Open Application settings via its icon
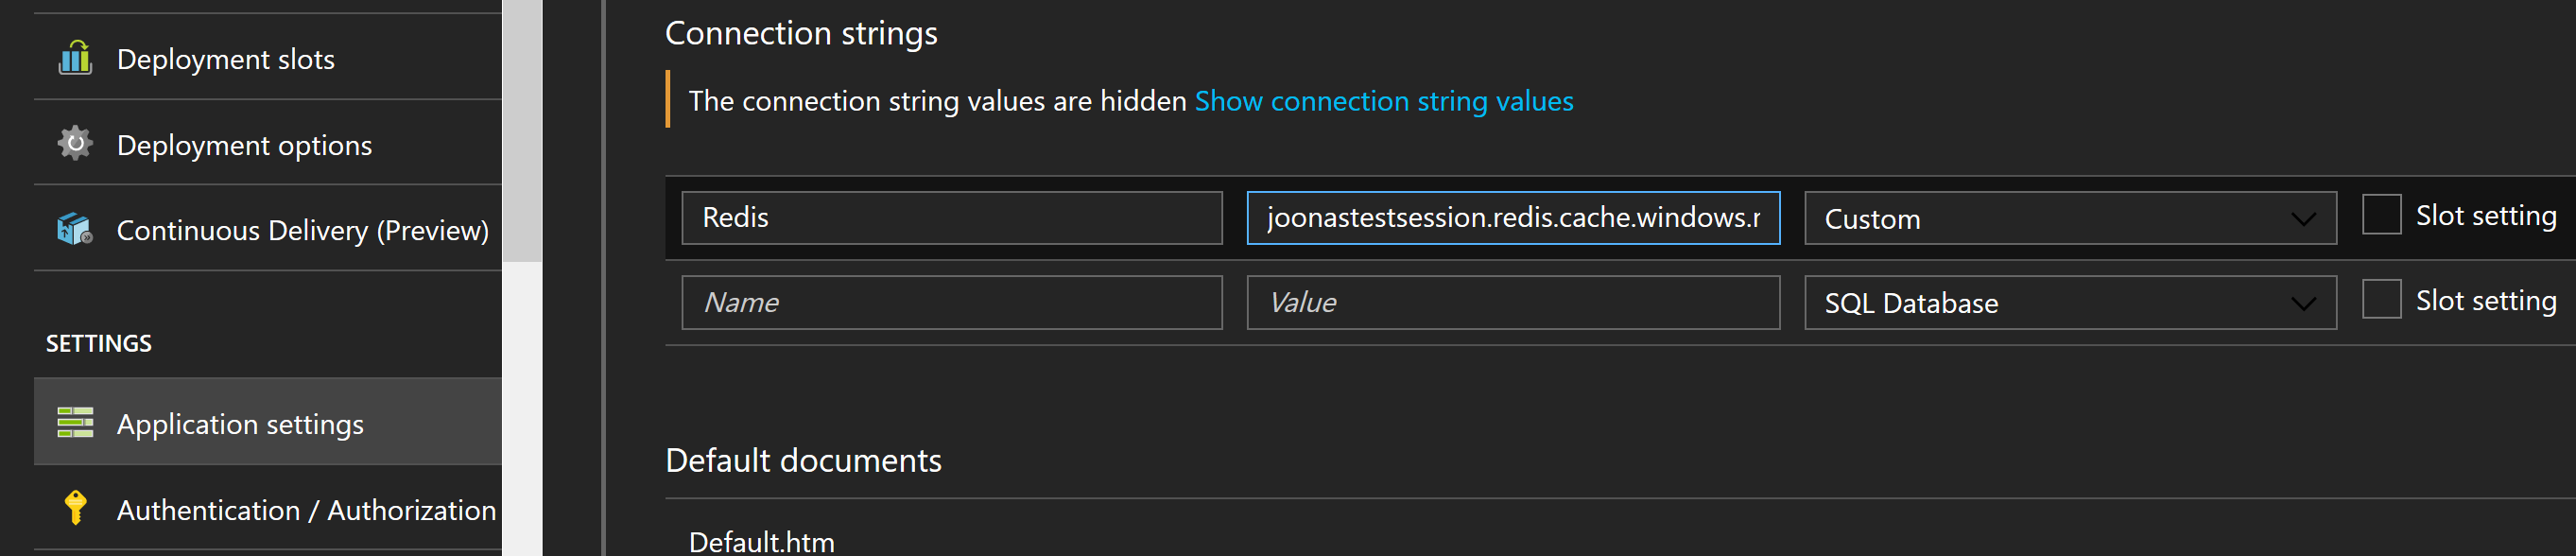Image resolution: width=2576 pixels, height=556 pixels. click(x=75, y=422)
